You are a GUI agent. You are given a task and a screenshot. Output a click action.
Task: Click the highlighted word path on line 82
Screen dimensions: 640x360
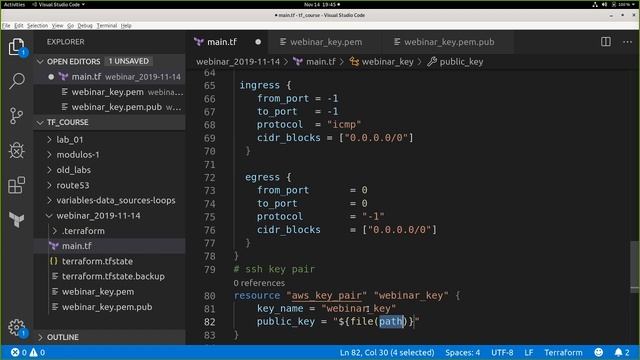click(391, 322)
